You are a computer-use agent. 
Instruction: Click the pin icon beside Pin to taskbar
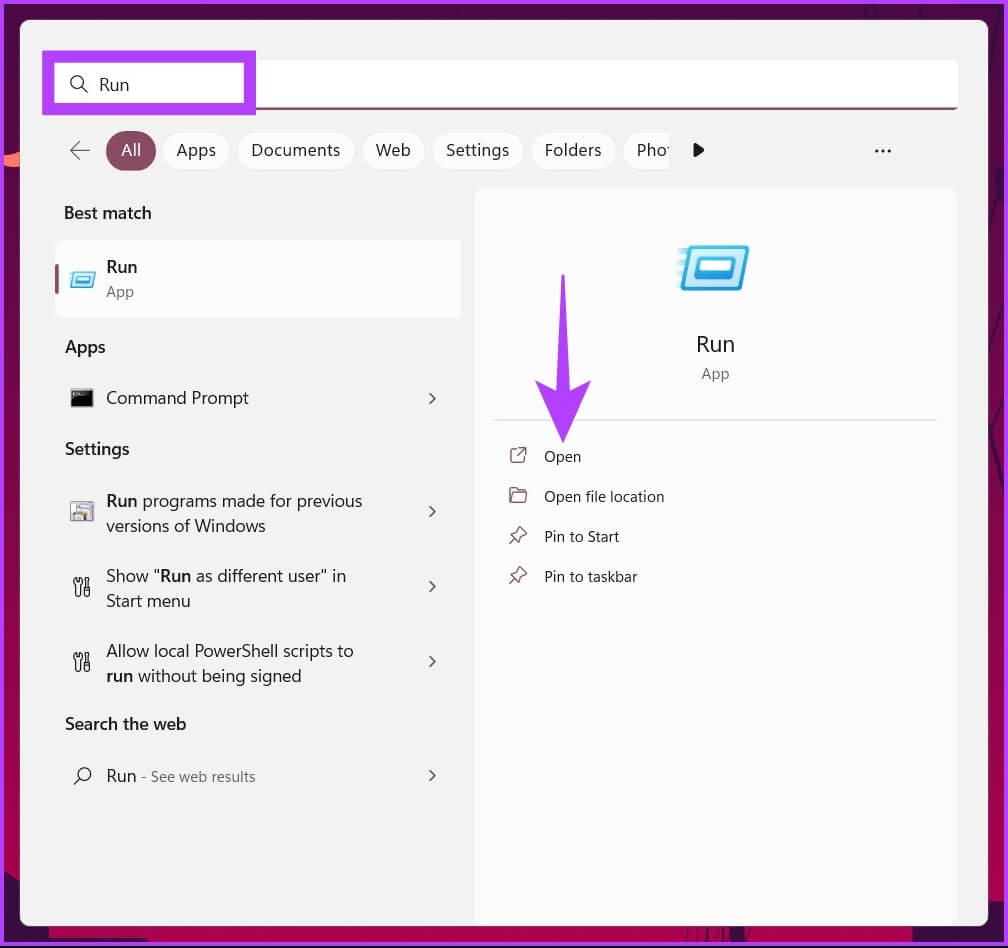click(x=518, y=575)
